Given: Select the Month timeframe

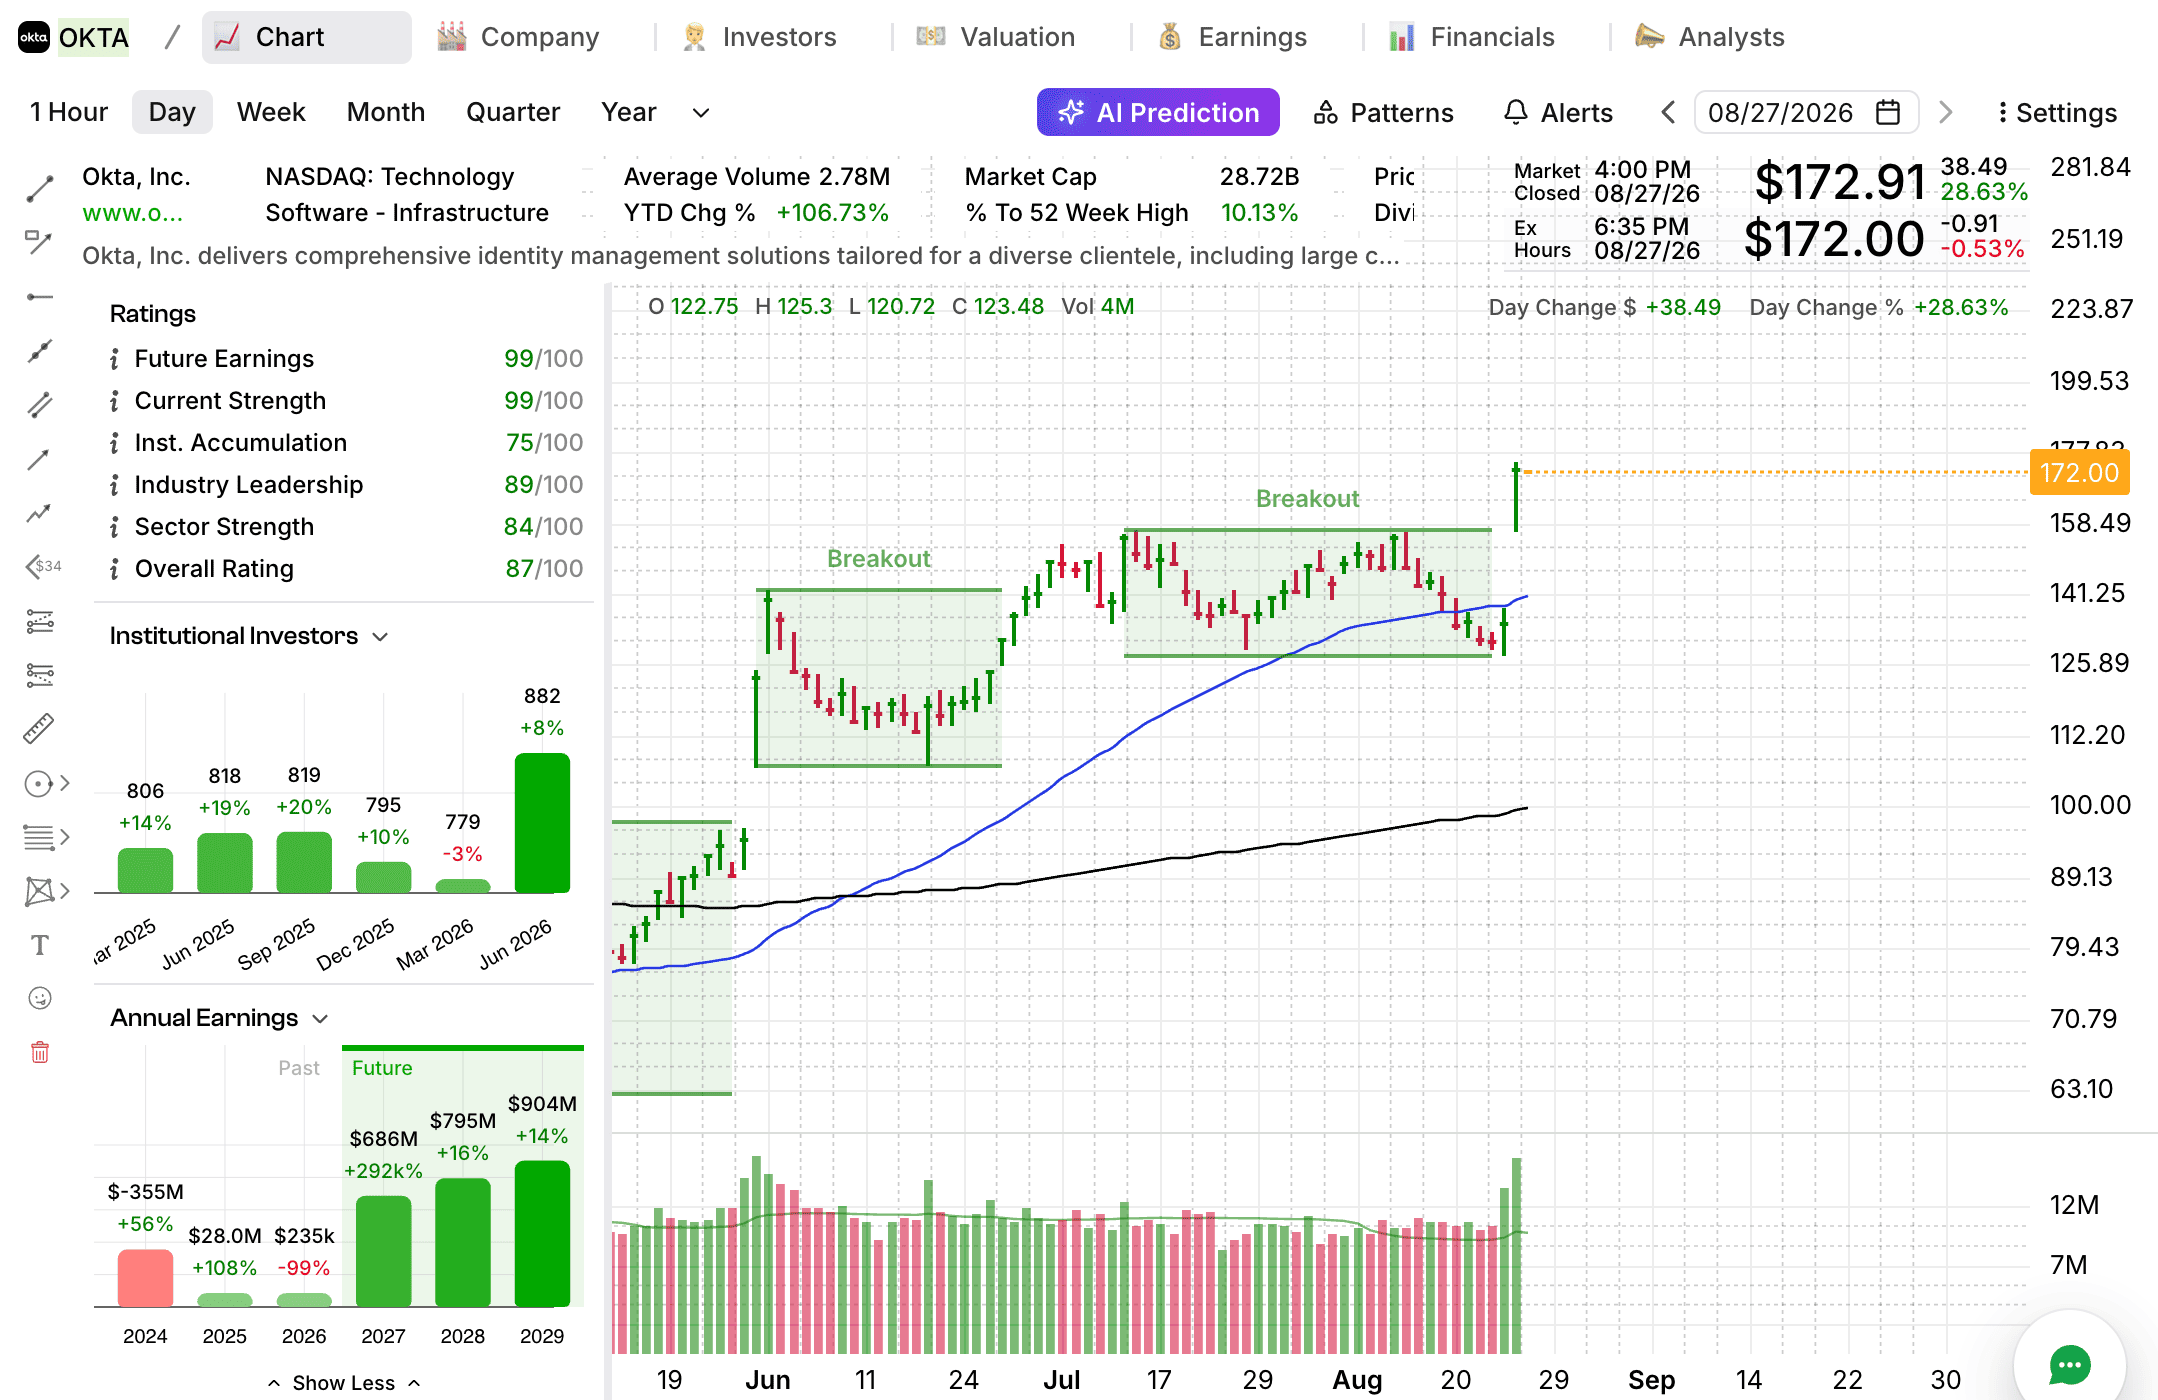Looking at the screenshot, I should click(x=386, y=112).
